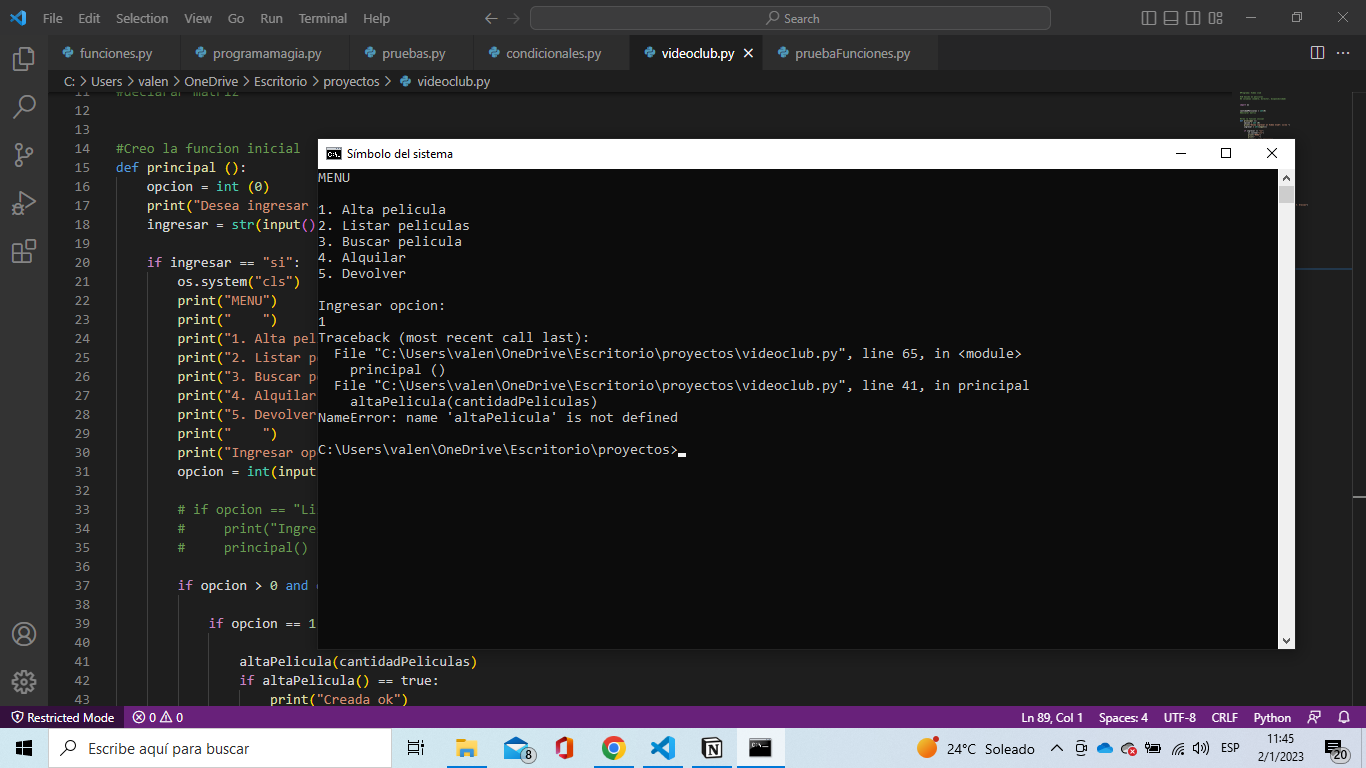
Task: Select the OneDrive breadcrumb segment
Action: point(211,82)
